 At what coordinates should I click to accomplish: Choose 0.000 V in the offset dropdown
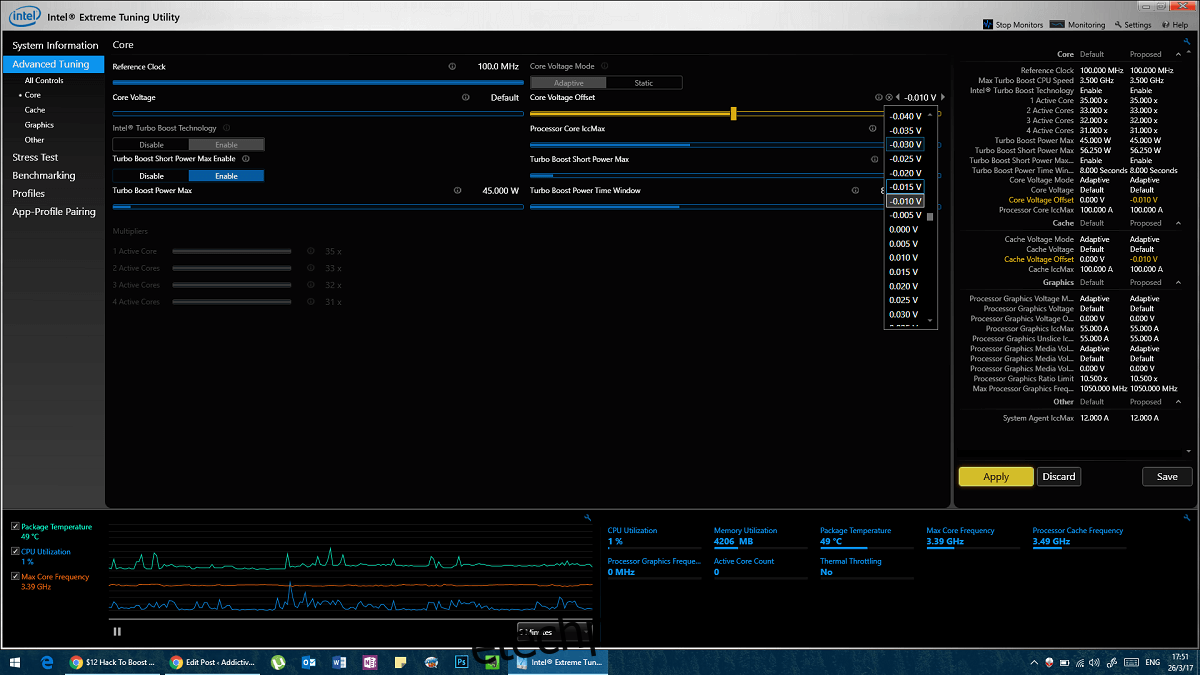[x=905, y=229]
